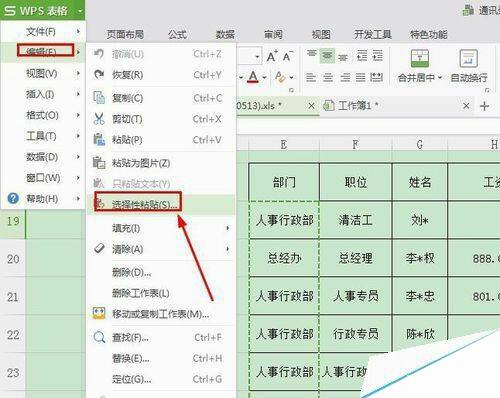Open the font color dropdown arrow
Viewport: 500px width, 398px height.
[264, 78]
